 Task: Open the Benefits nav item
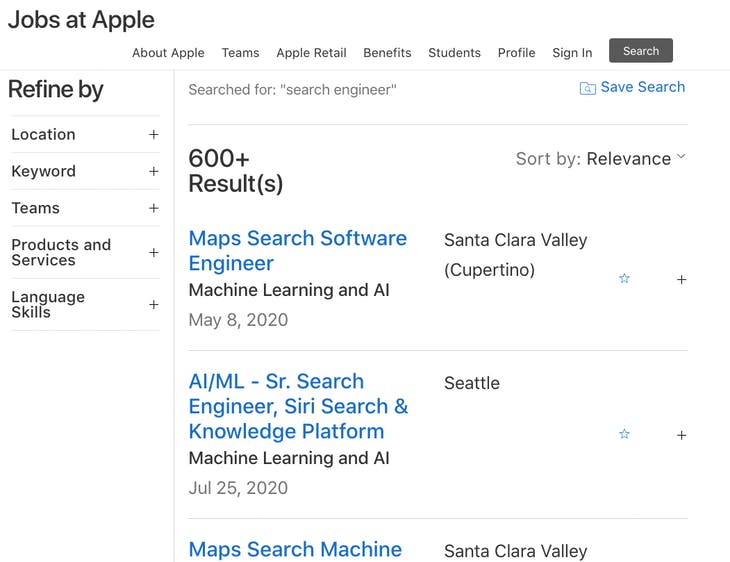(387, 53)
